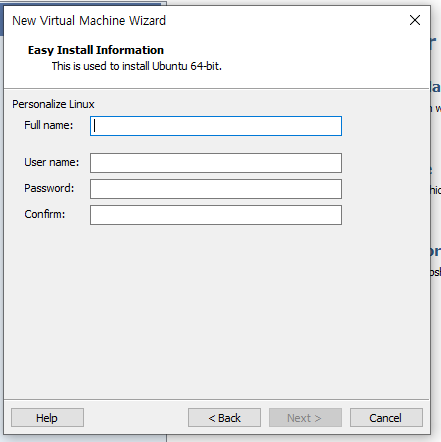Click the 'Confirm:' label
The image size is (441, 442).
point(45,214)
